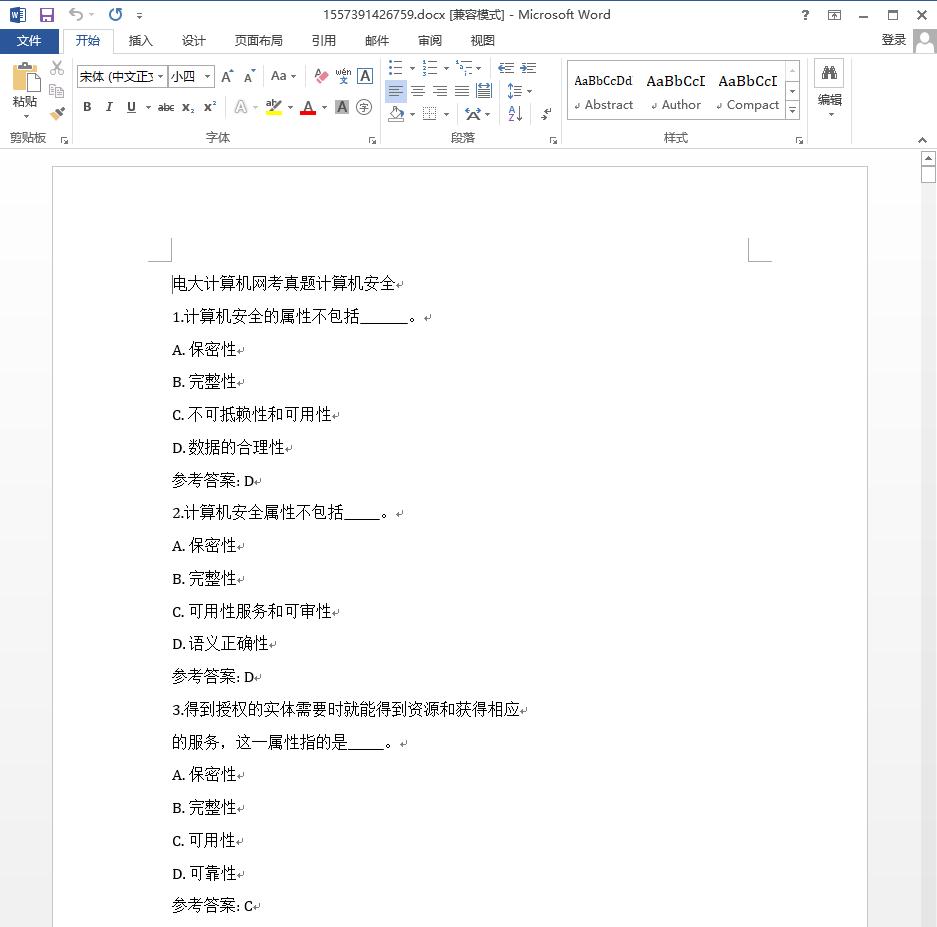Apply the Abstract style
Viewport: 937px width, 927px height.
tap(604, 90)
